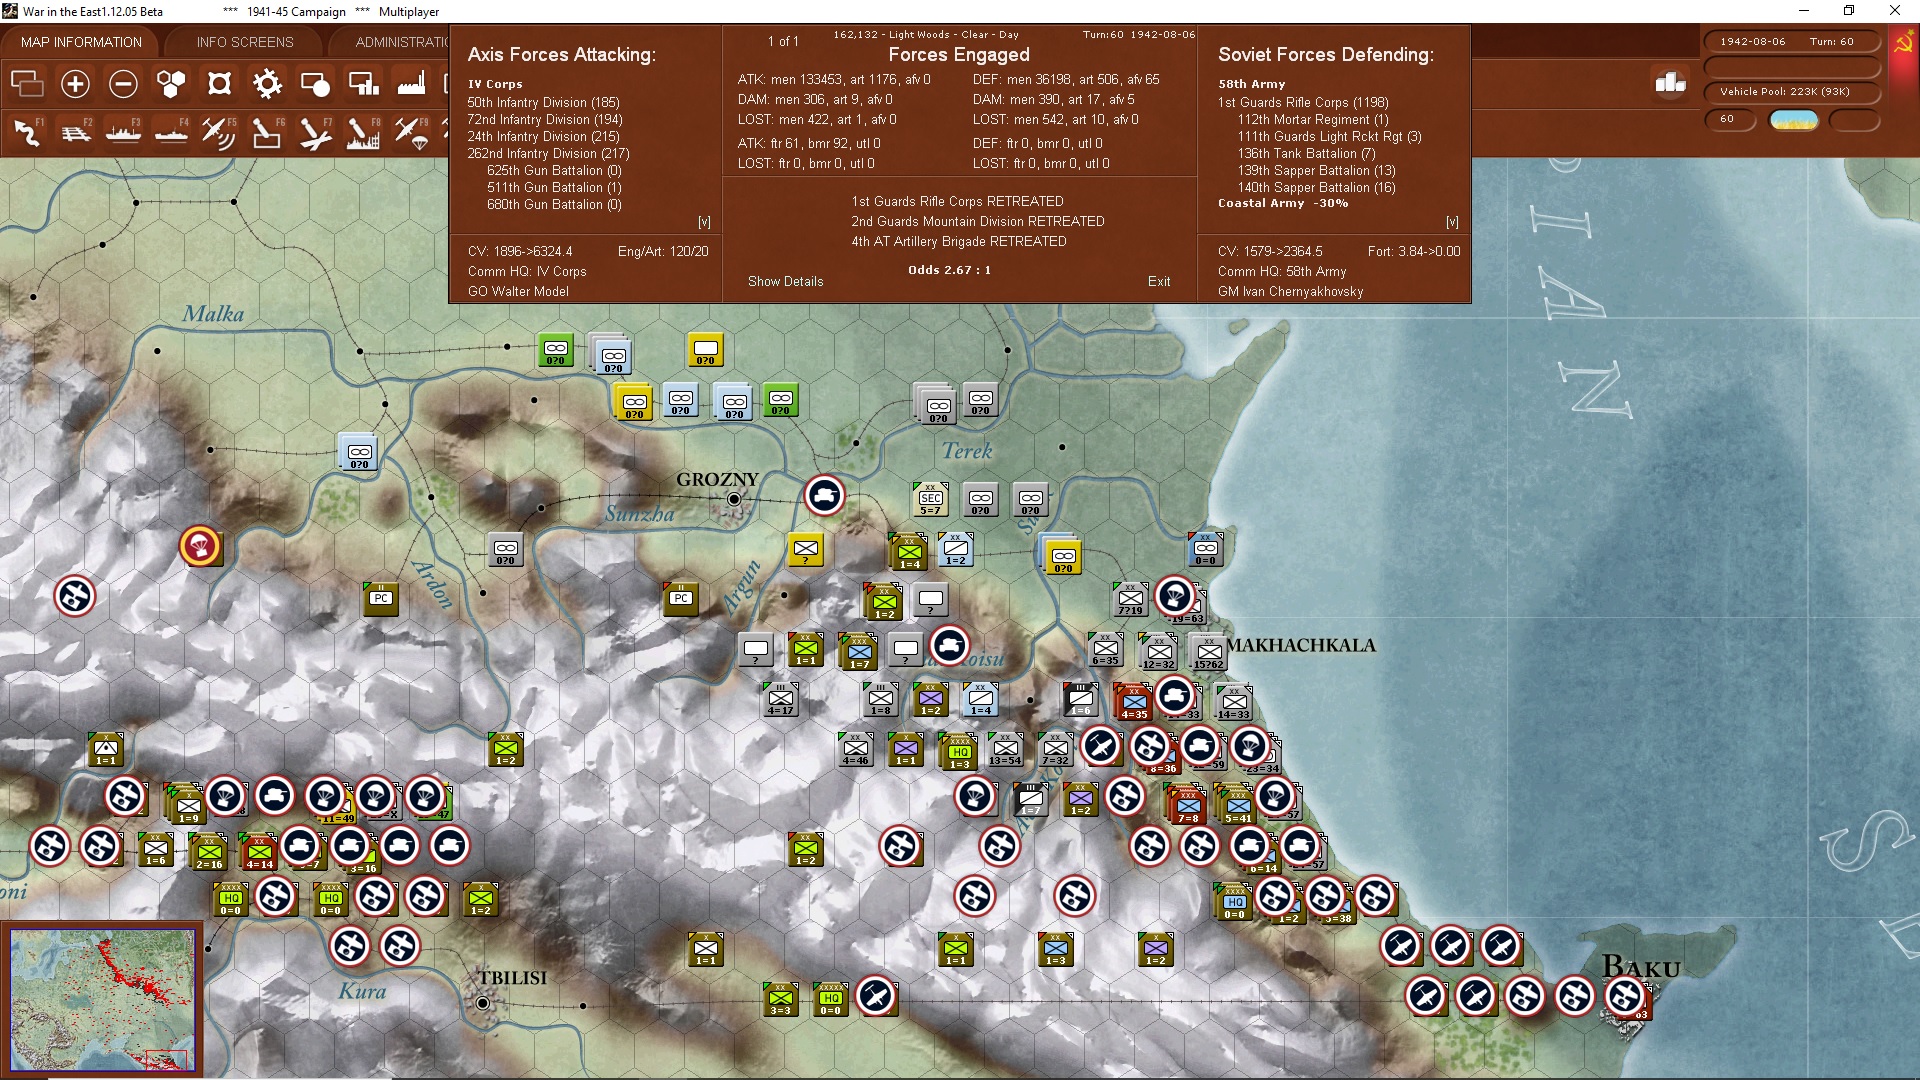
Task: Open the INFO SCREENS tab
Action: 245,42
